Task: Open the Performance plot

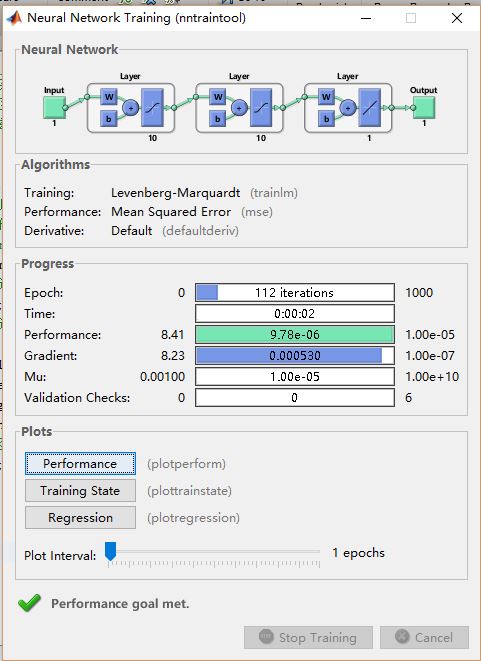Action: [80, 464]
